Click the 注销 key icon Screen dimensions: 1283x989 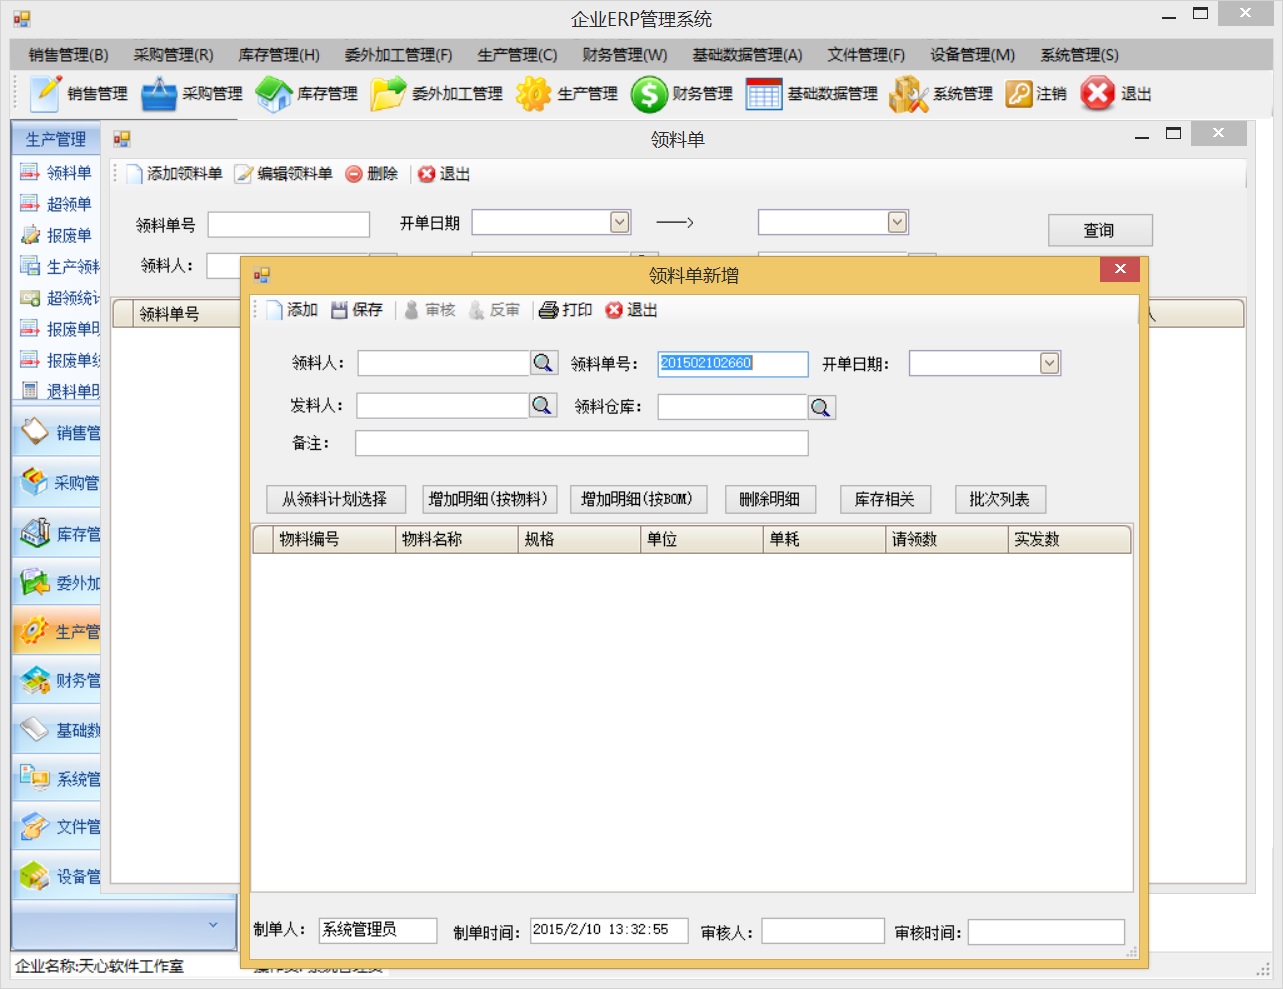click(1018, 94)
